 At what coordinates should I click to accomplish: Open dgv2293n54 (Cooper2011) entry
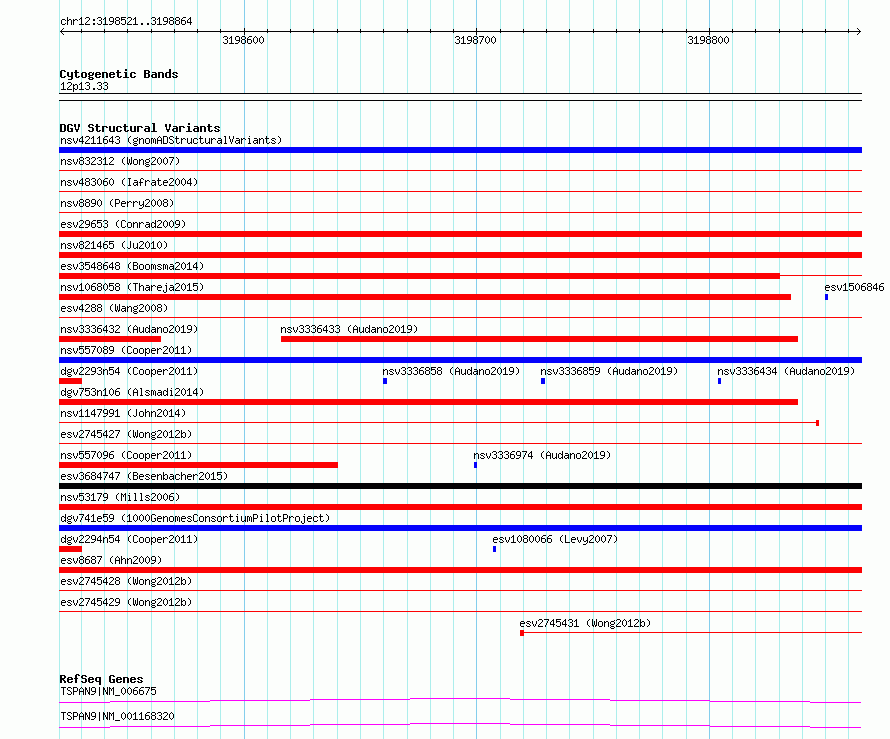pyautogui.click(x=129, y=371)
